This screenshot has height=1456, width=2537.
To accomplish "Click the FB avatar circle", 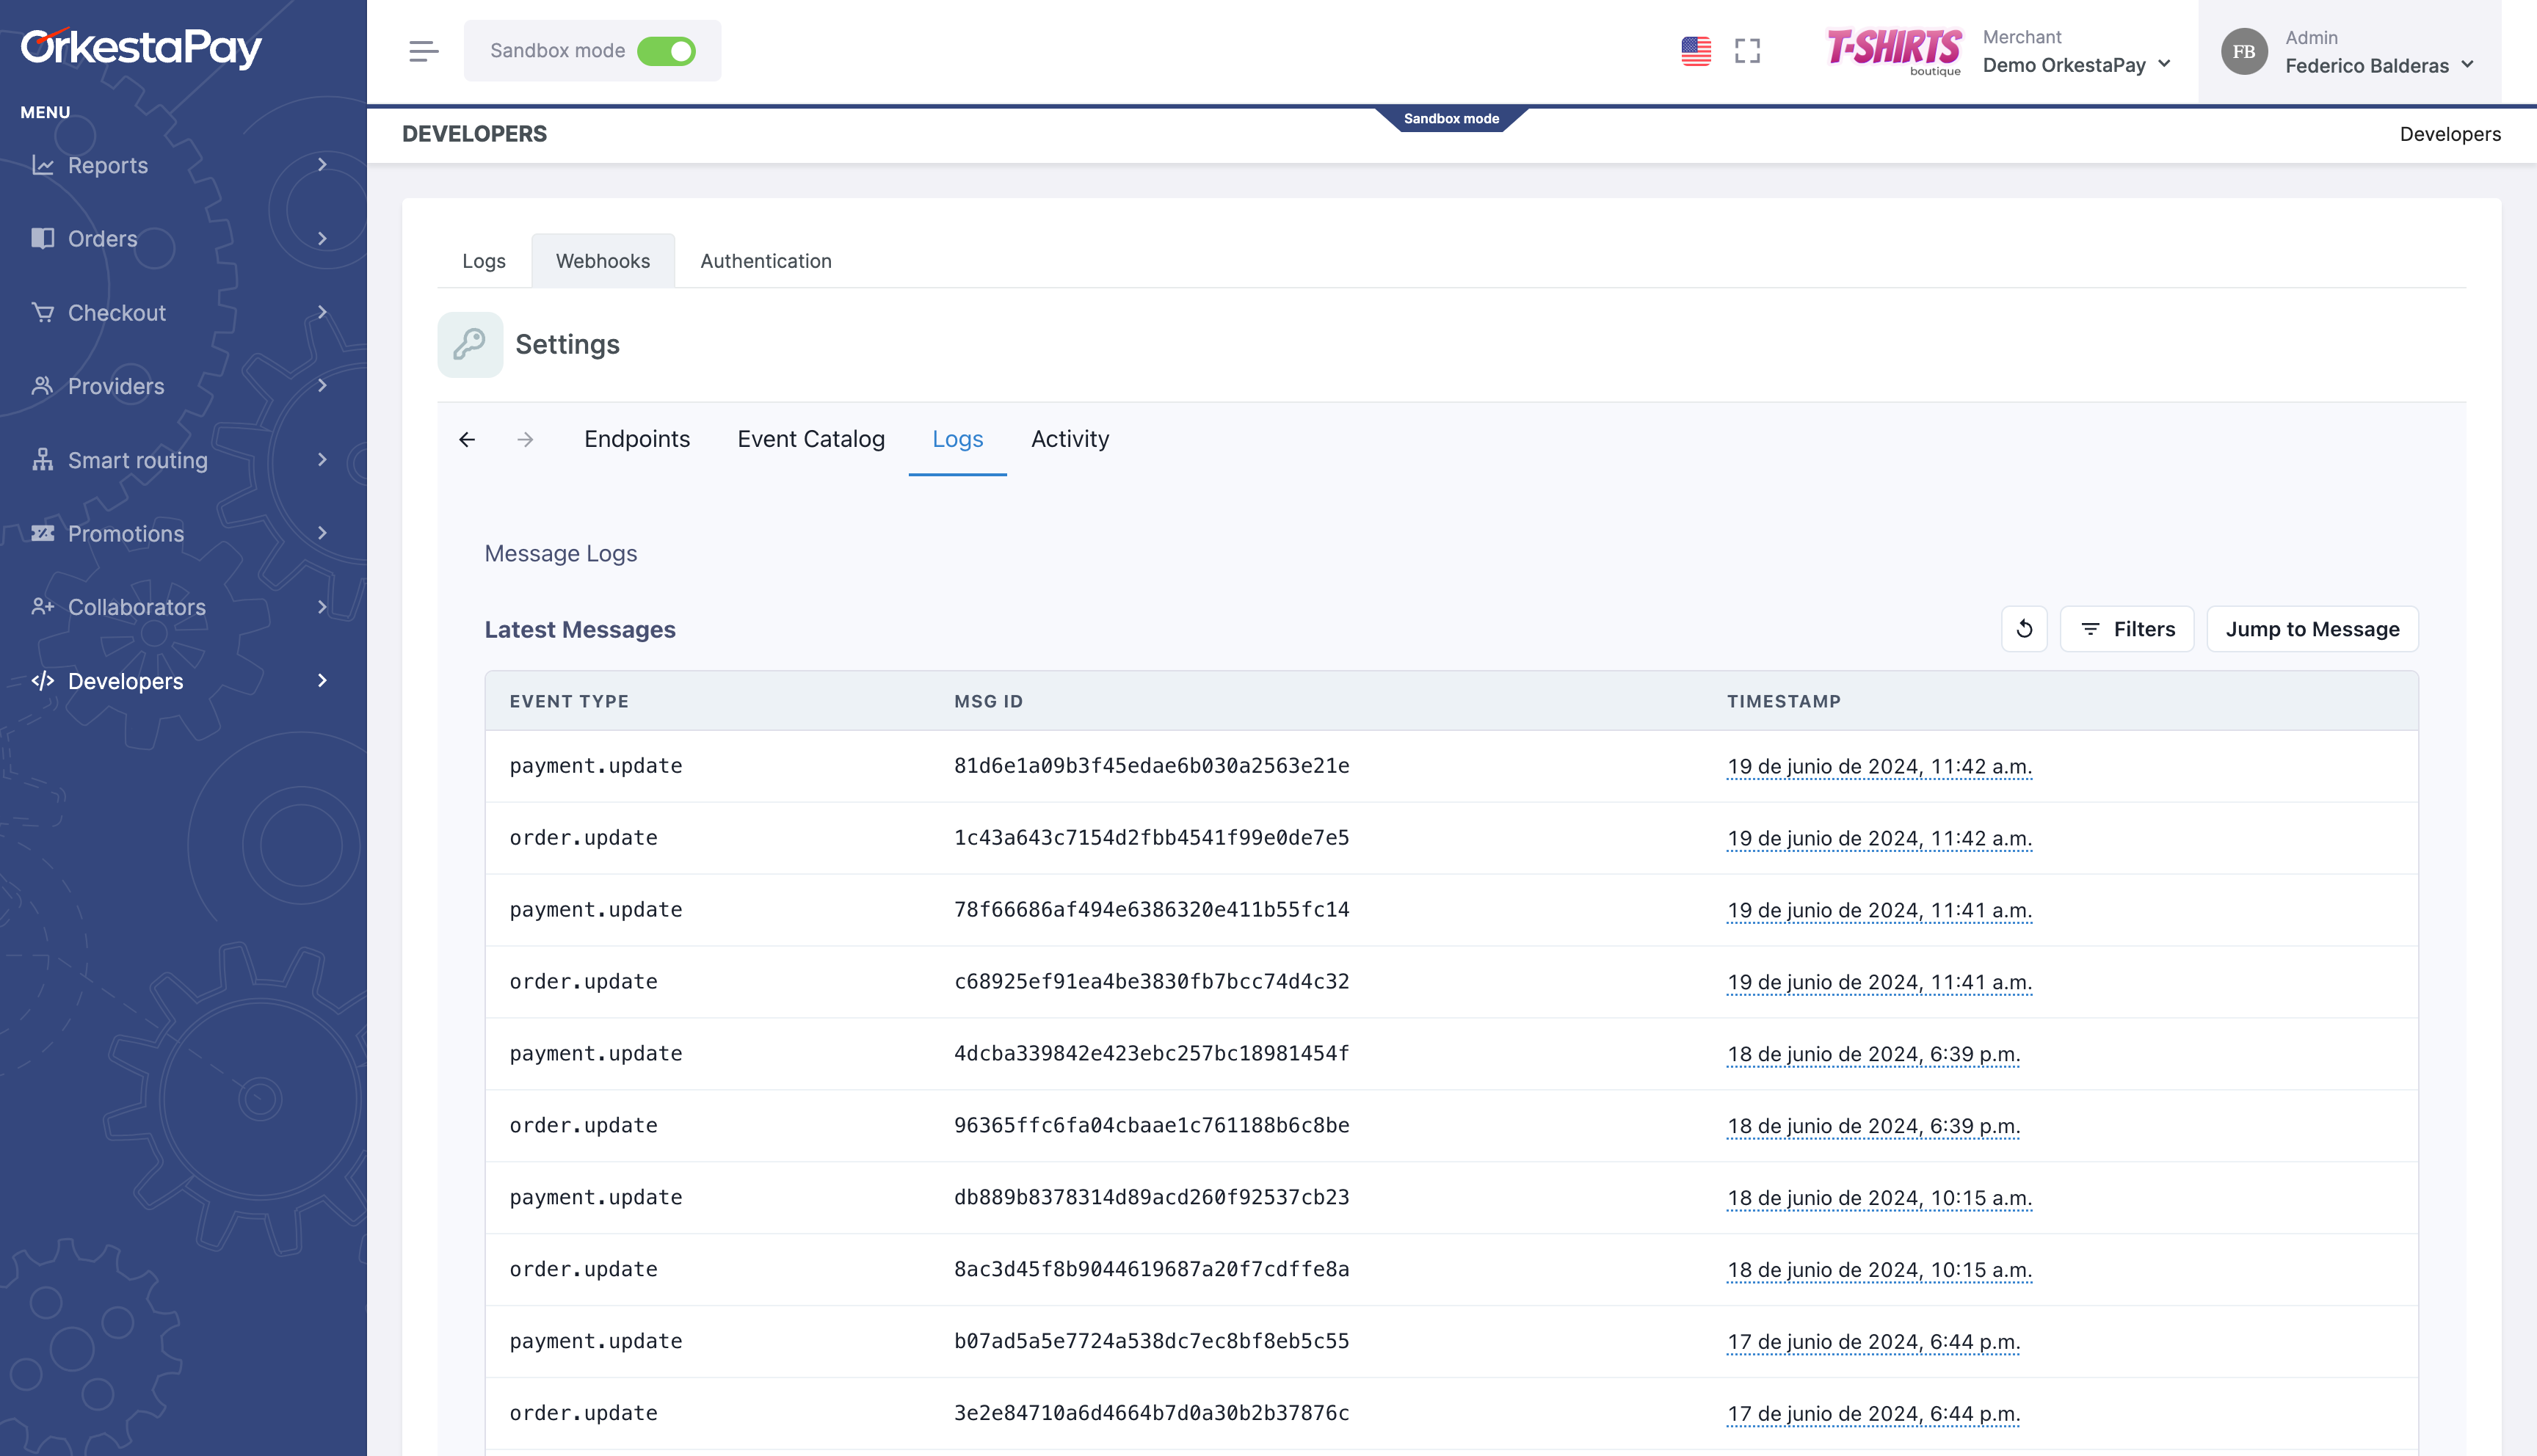I will (2244, 51).
